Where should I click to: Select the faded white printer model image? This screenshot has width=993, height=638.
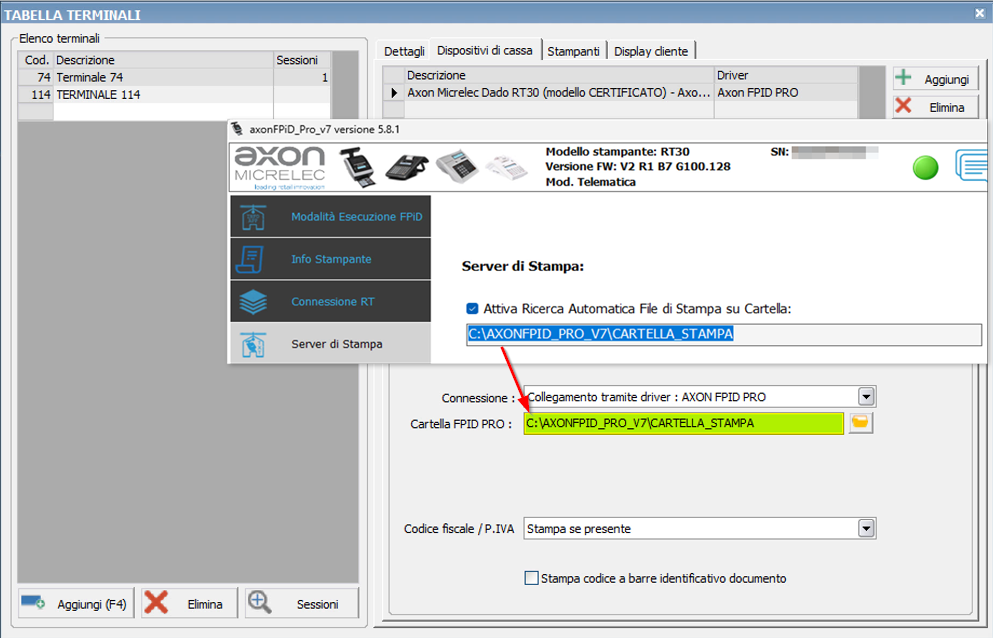pos(507,168)
